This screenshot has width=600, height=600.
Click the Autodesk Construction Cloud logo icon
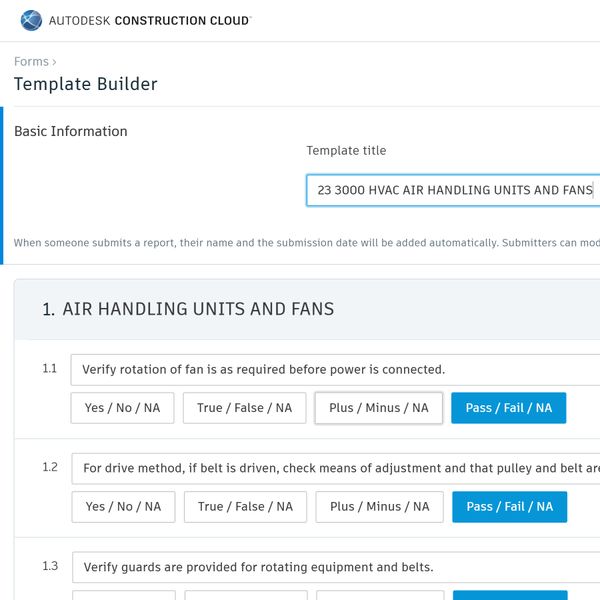[31, 20]
